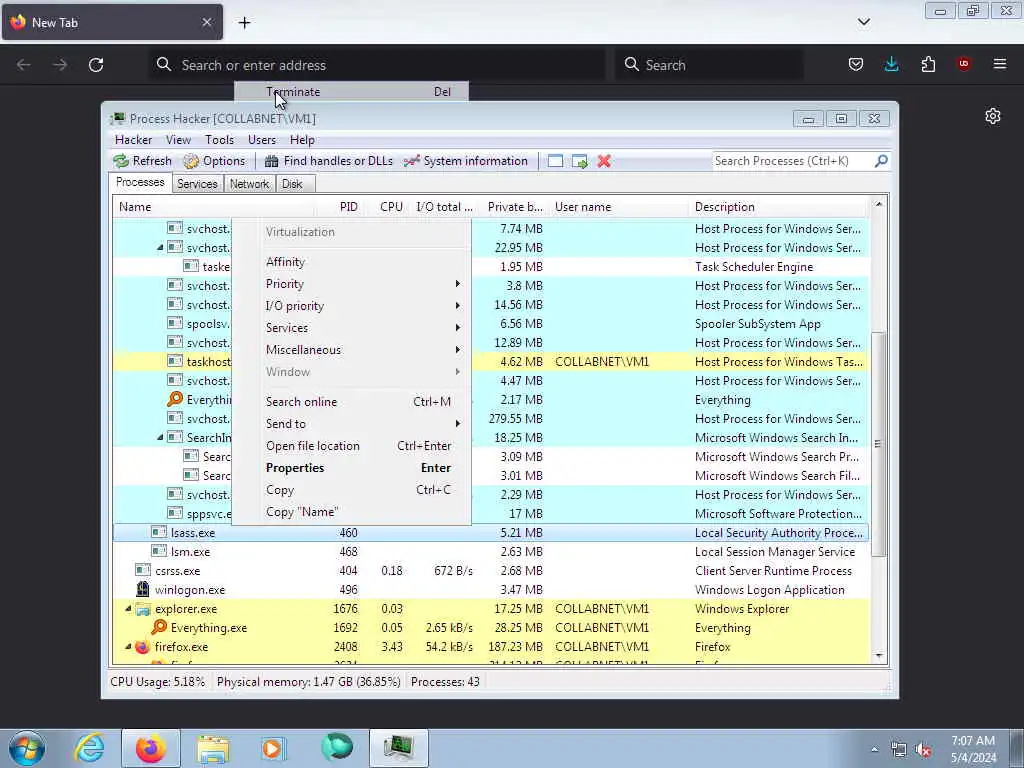
Task: Switch to the Services tab
Action: (197, 184)
